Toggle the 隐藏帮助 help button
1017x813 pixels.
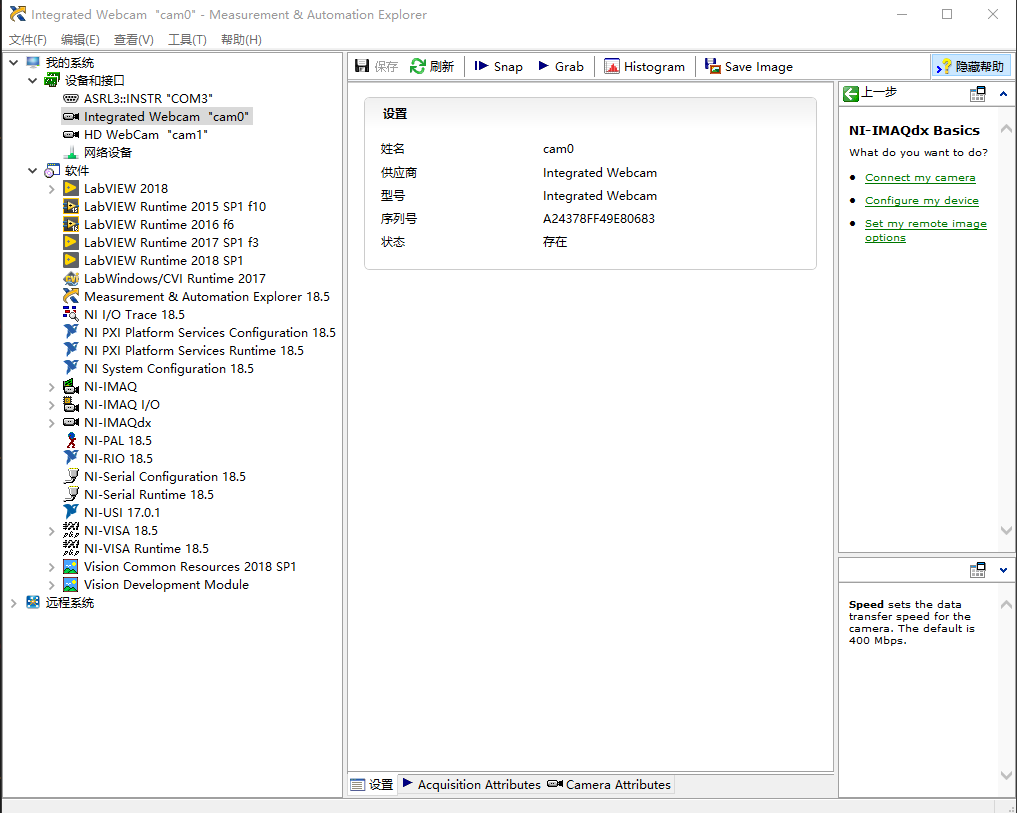tap(970, 66)
